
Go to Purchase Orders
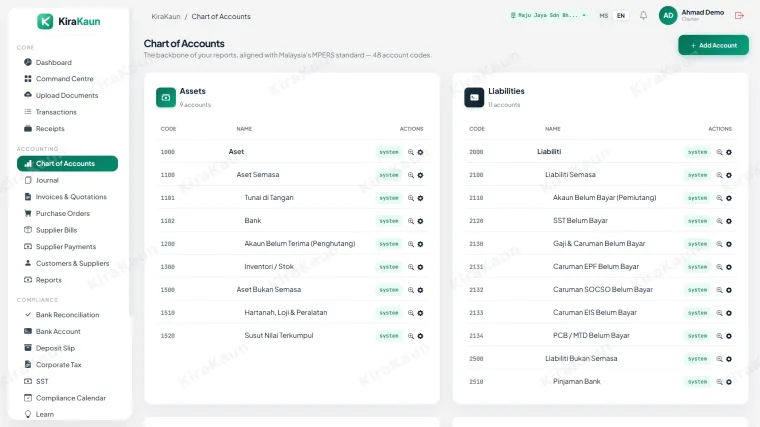[x=57, y=213]
